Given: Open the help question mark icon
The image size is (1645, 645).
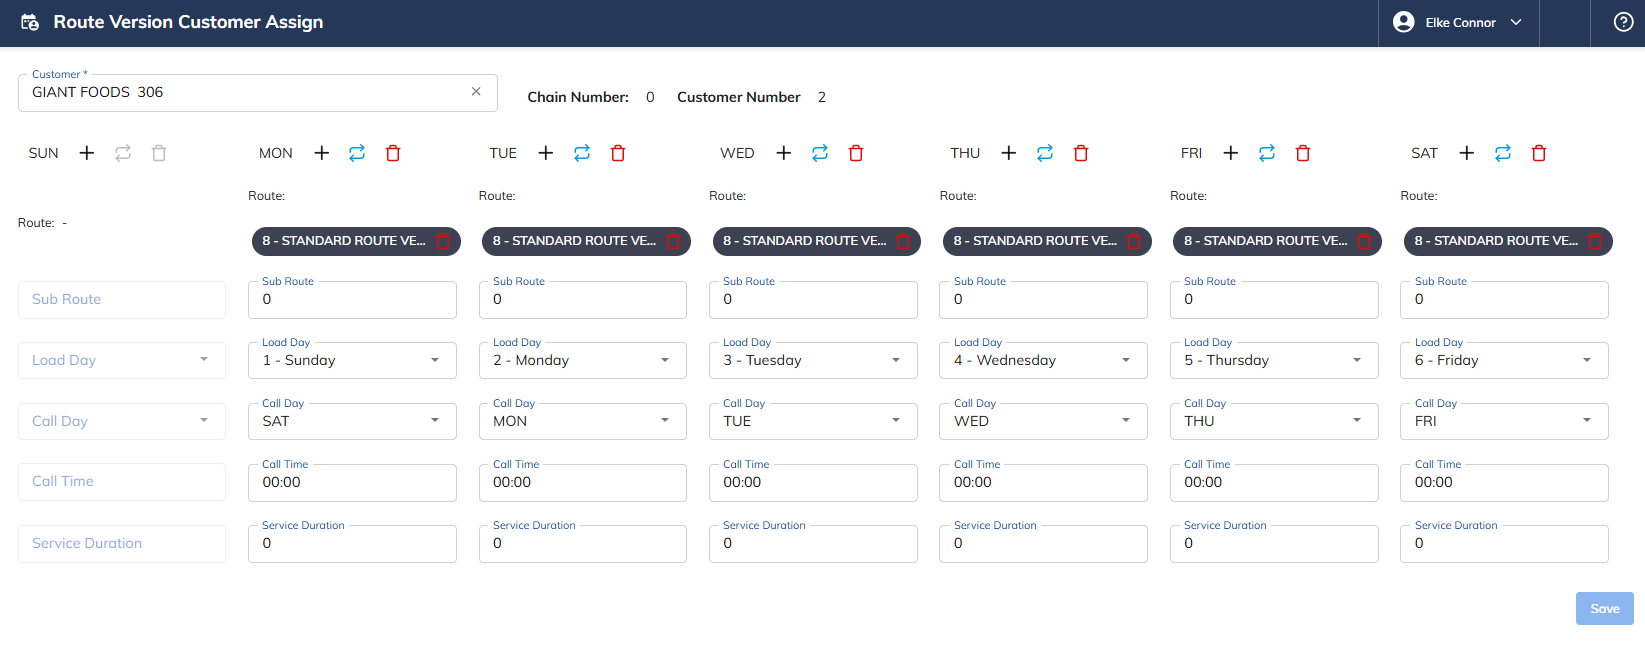Looking at the screenshot, I should 1624,22.
